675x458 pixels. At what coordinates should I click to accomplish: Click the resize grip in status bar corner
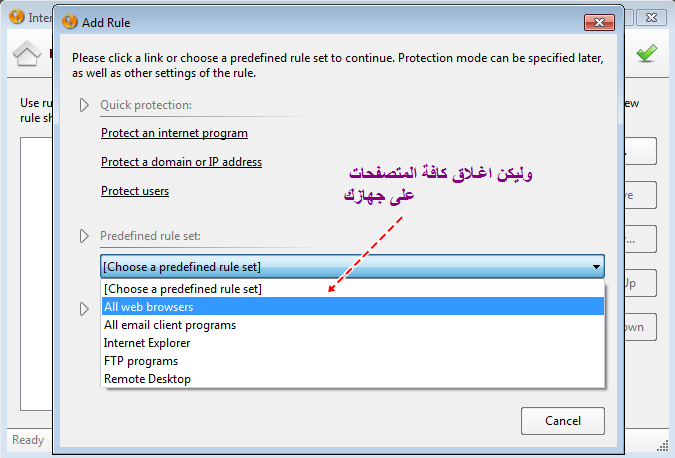(x=662, y=446)
